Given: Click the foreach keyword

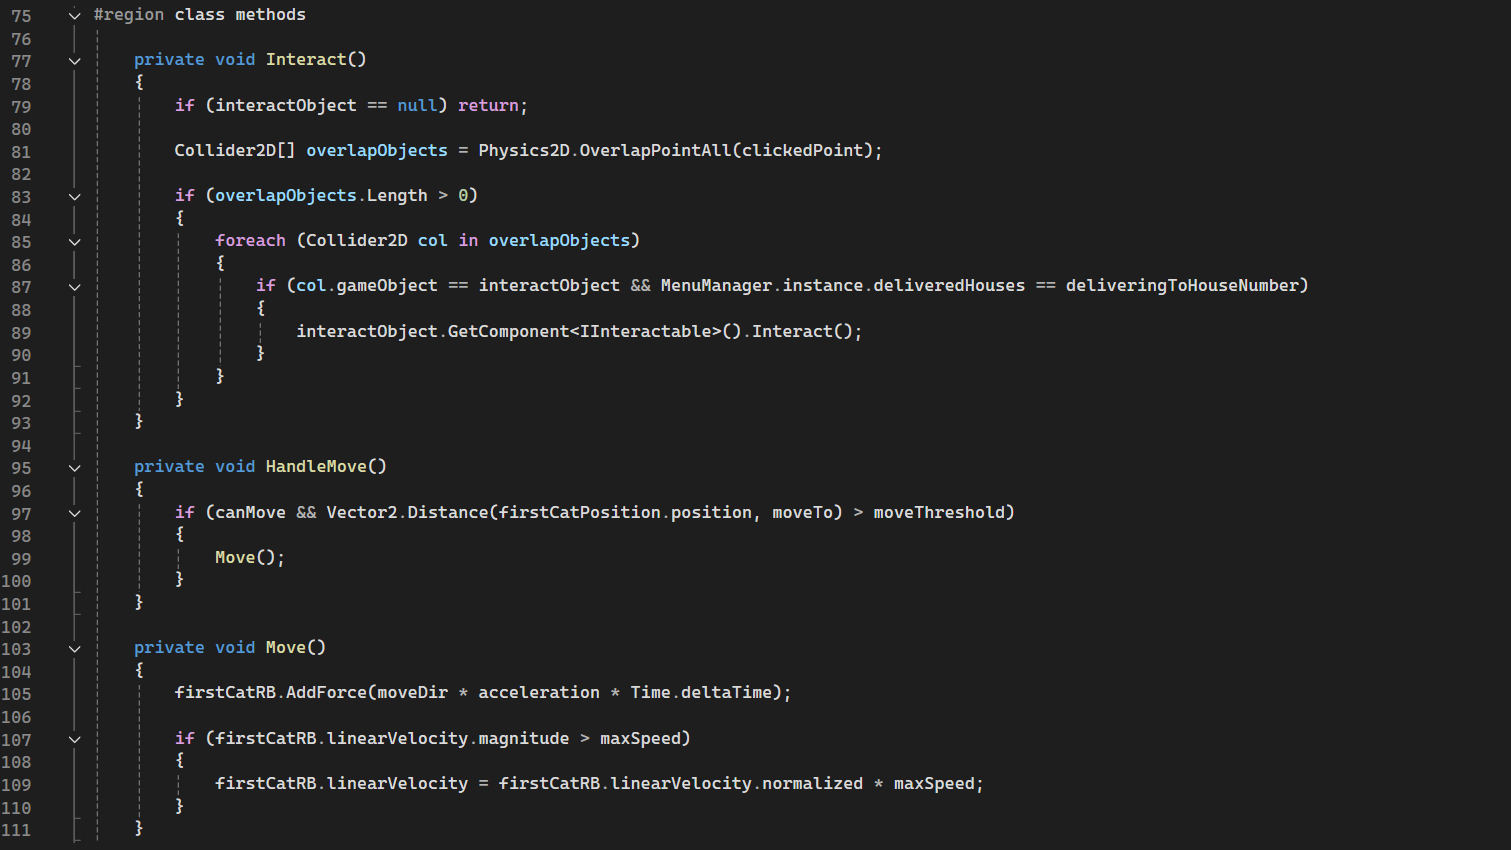Looking at the screenshot, I should click(250, 241).
